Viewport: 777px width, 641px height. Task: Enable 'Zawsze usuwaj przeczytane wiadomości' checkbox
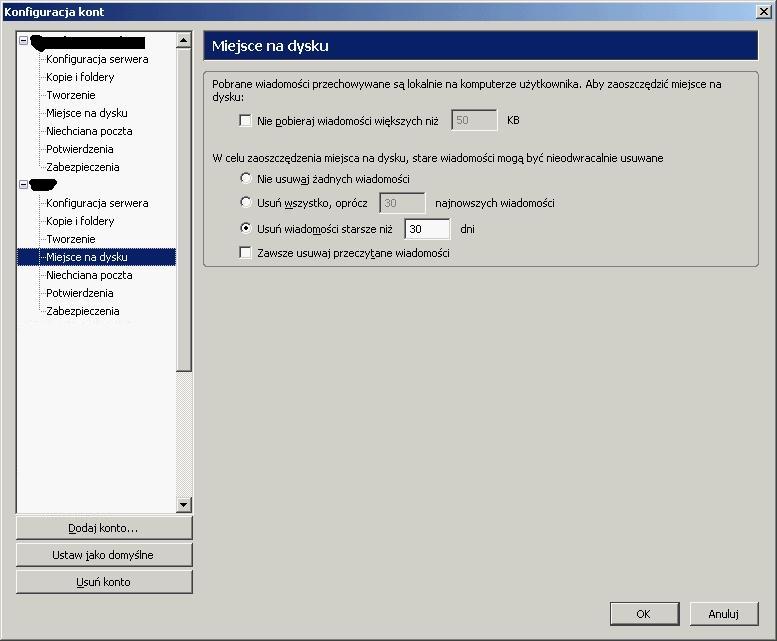click(245, 253)
